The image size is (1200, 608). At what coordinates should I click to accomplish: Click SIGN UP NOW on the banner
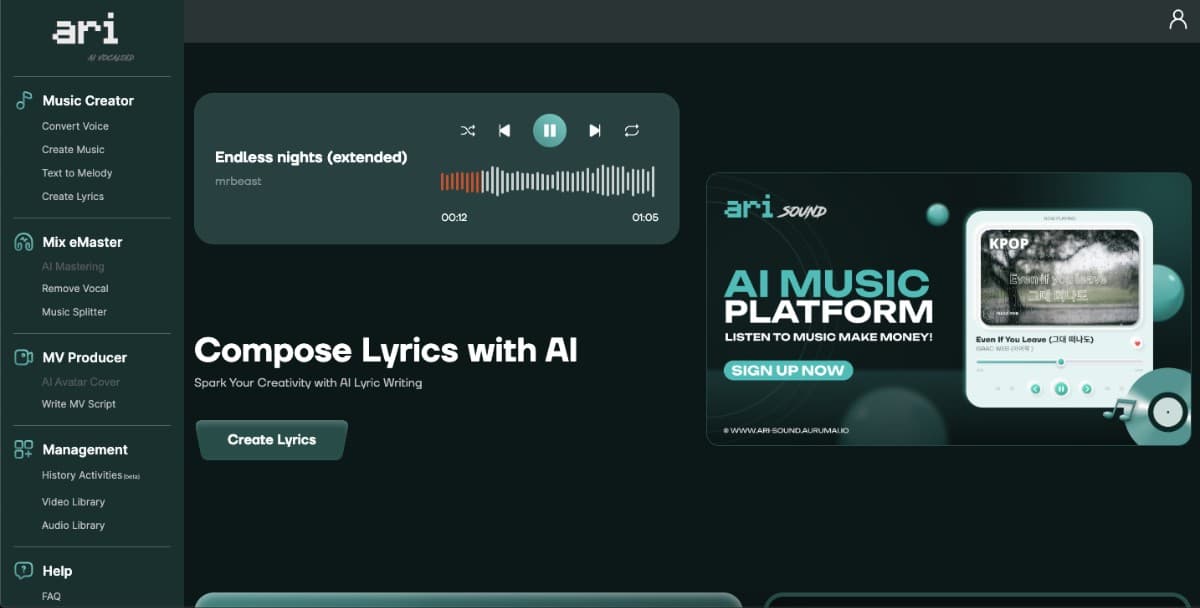(x=789, y=370)
